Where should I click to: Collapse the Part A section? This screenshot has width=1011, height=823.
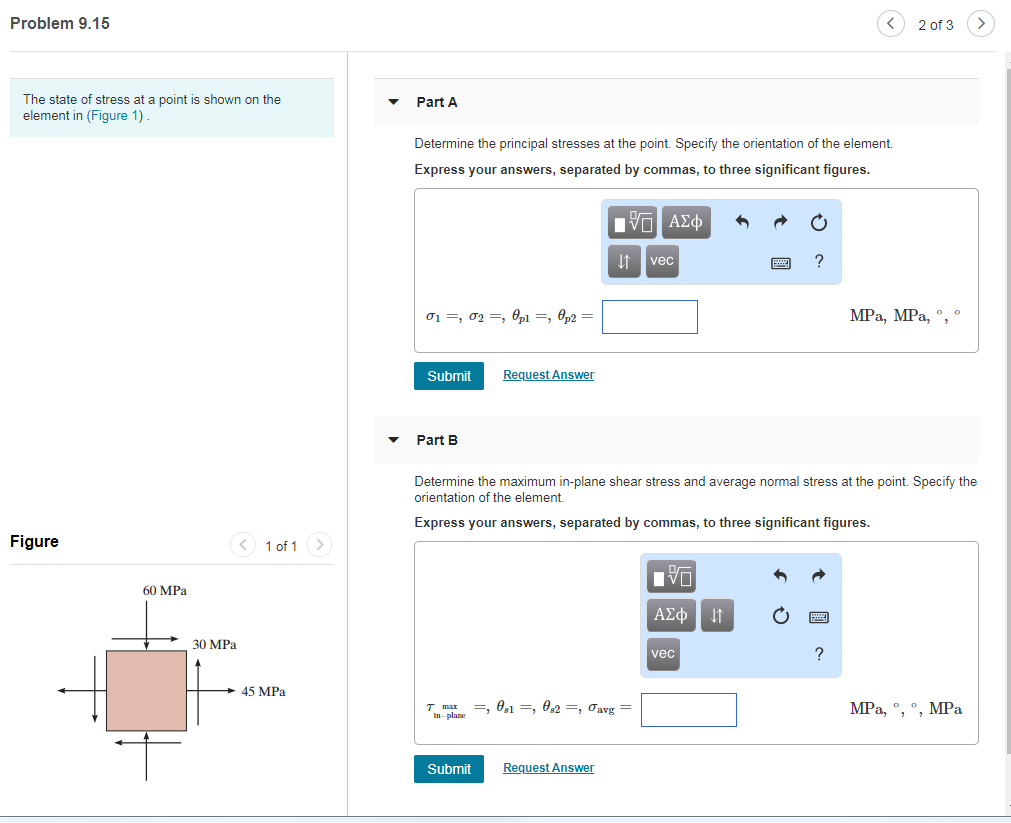pyautogui.click(x=393, y=102)
